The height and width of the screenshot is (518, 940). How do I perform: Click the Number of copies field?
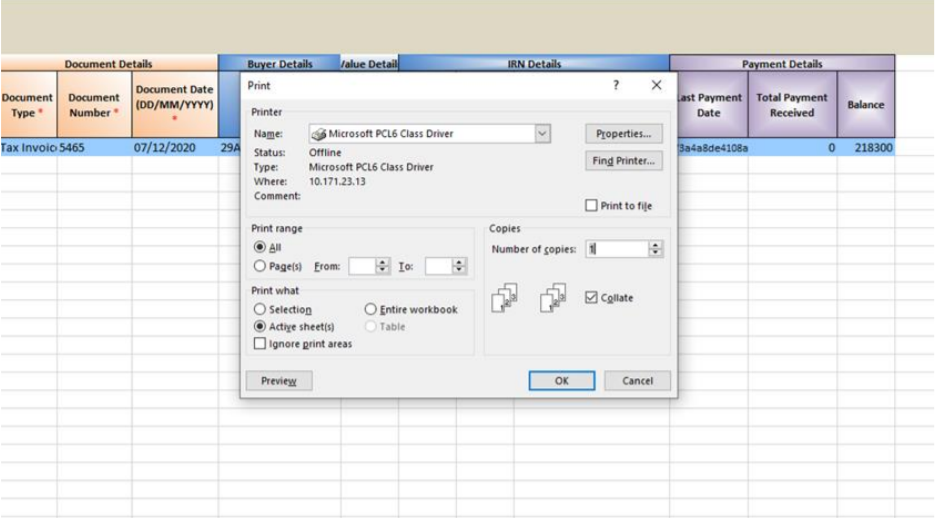click(x=617, y=249)
